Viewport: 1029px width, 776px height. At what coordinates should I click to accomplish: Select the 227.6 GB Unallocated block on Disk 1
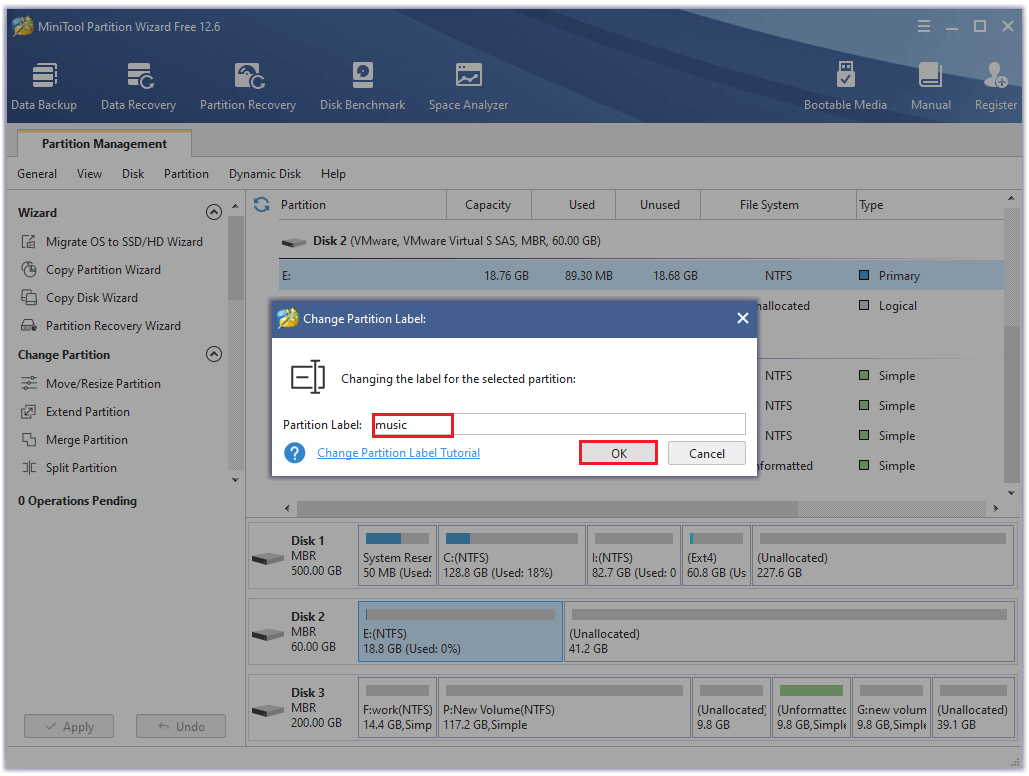tap(883, 555)
